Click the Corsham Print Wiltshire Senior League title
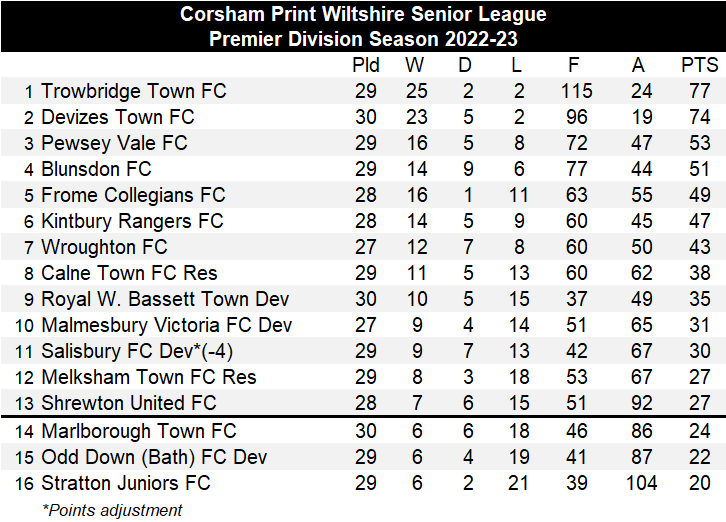This screenshot has height=522, width=726. [x=363, y=15]
